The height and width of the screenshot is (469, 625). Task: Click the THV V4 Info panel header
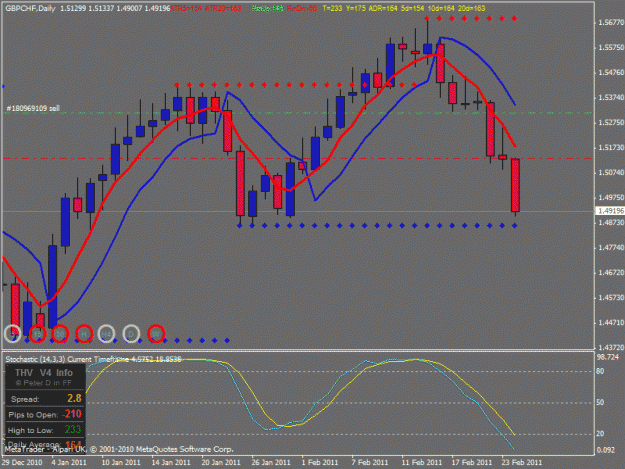tap(44, 373)
